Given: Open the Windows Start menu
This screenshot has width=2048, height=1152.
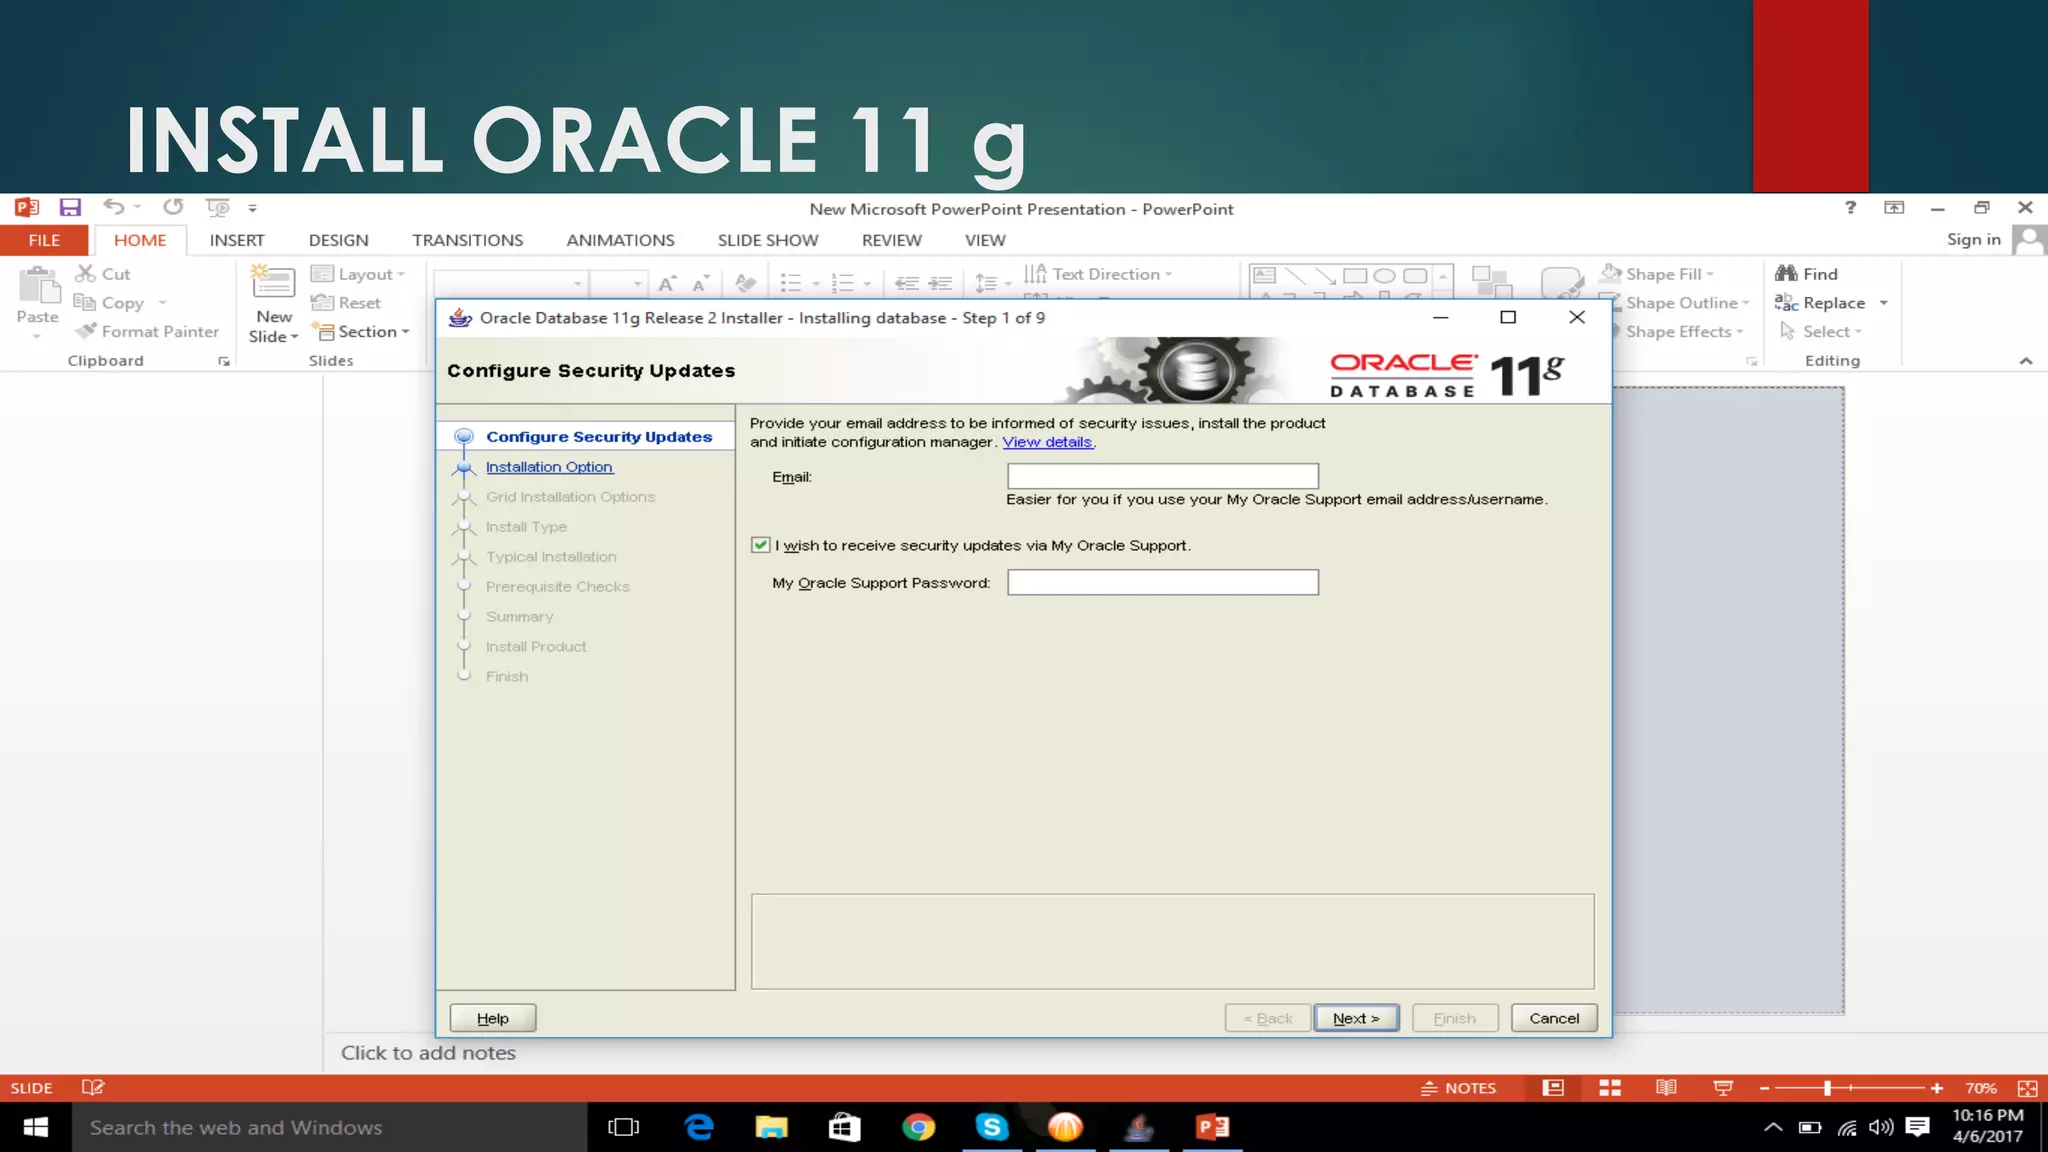Looking at the screenshot, I should coord(36,1128).
